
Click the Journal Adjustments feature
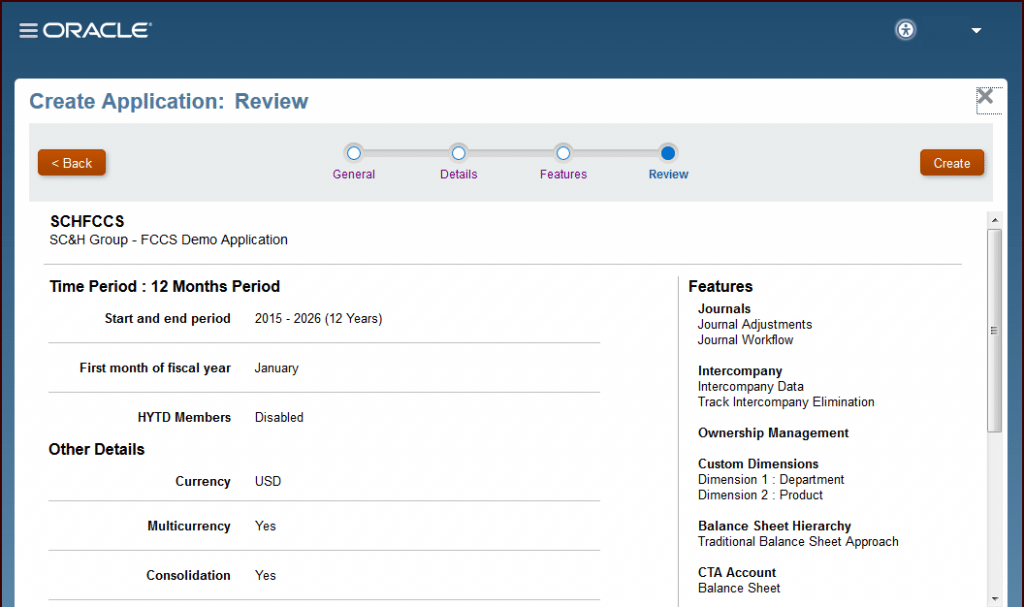755,325
